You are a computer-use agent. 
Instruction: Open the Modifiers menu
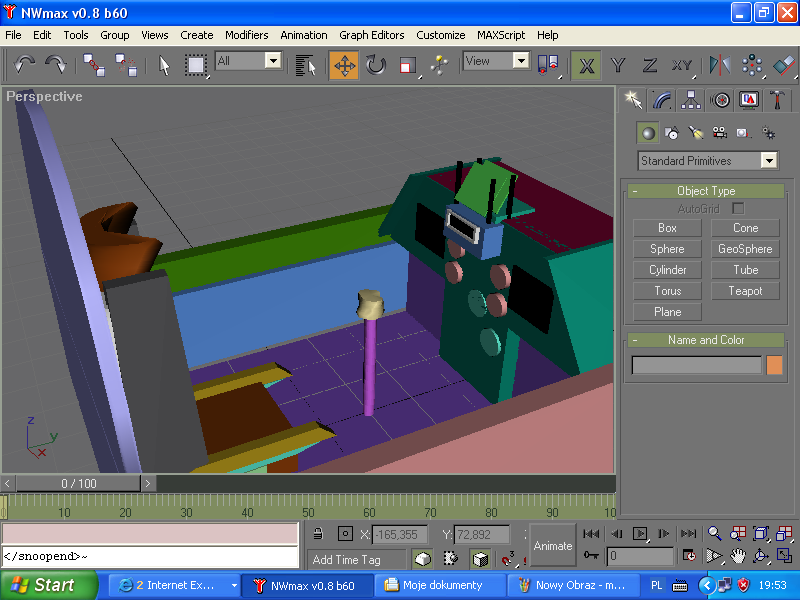click(x=246, y=35)
